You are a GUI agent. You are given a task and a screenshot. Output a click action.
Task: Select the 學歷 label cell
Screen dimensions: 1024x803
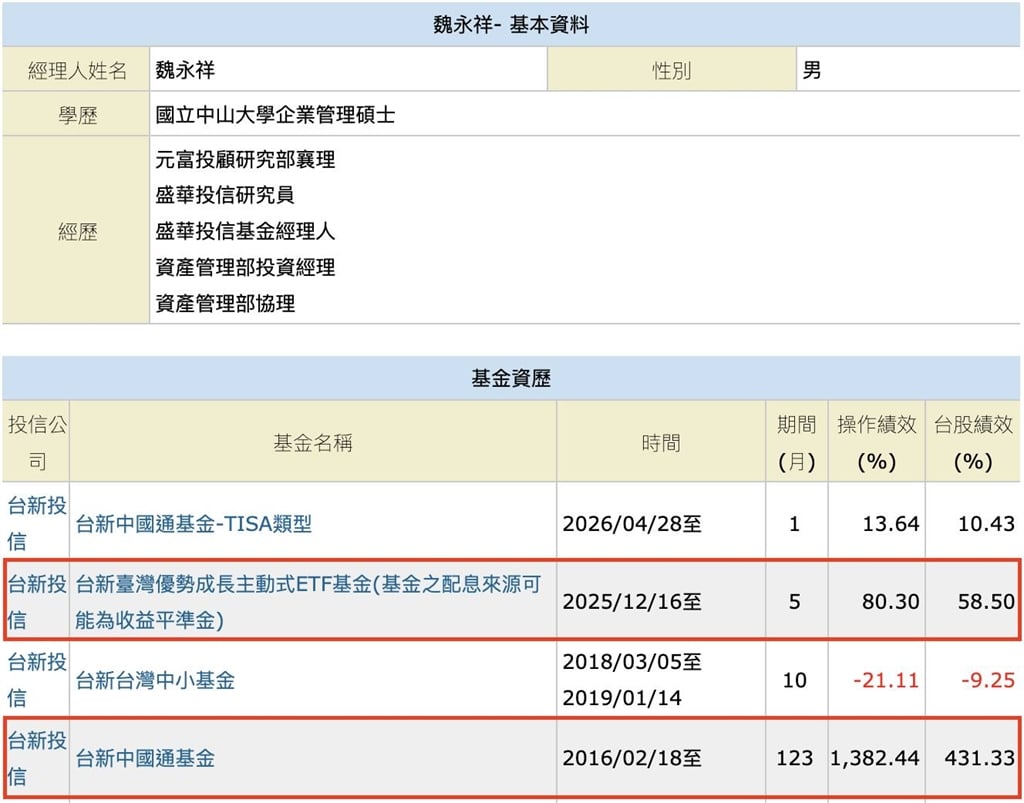pyautogui.click(x=76, y=114)
